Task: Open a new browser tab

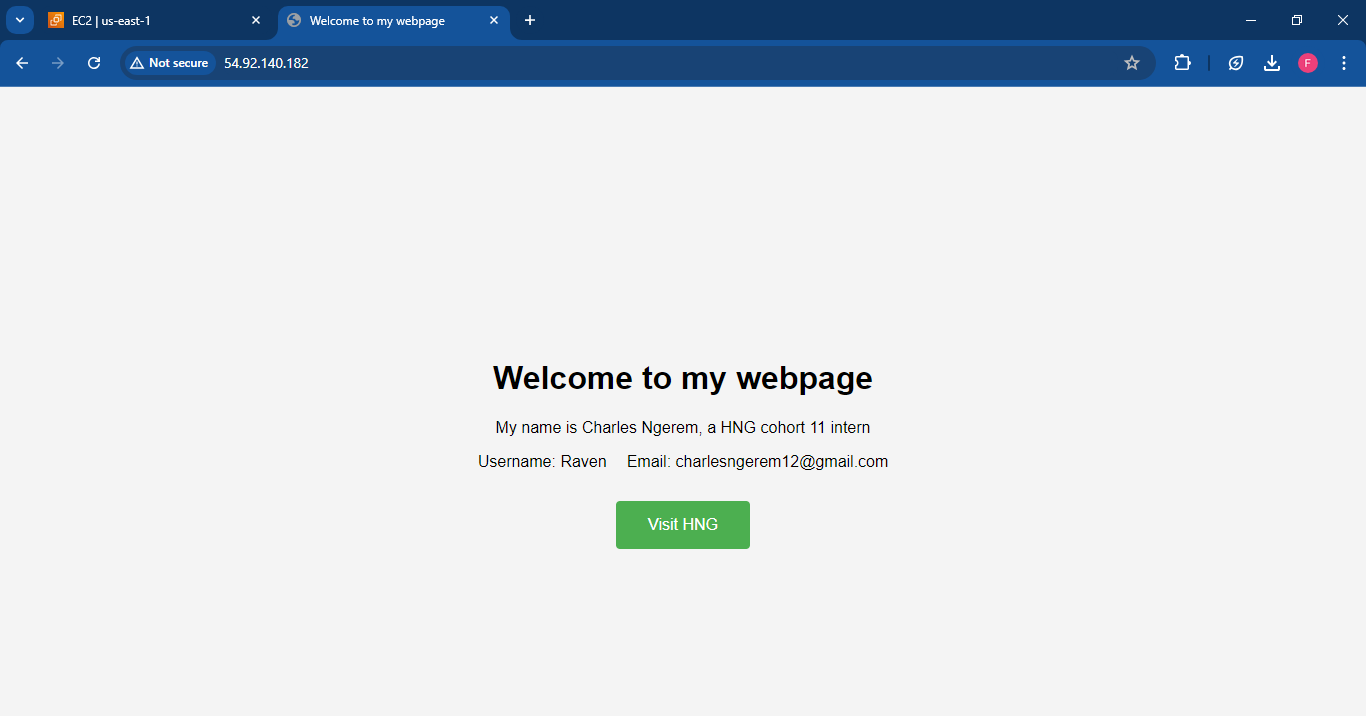Action: (530, 19)
